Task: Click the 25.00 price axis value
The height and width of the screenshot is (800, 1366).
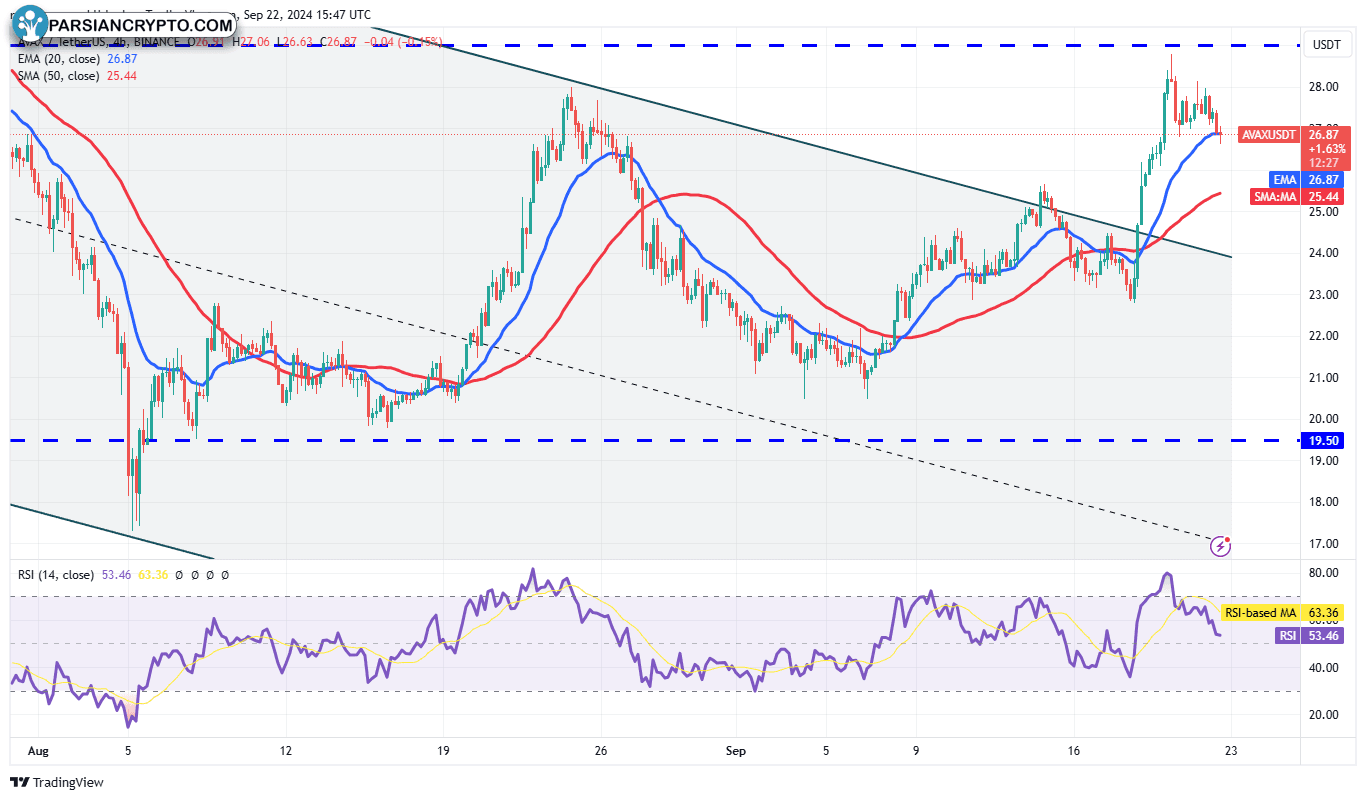Action: pyautogui.click(x=1324, y=211)
